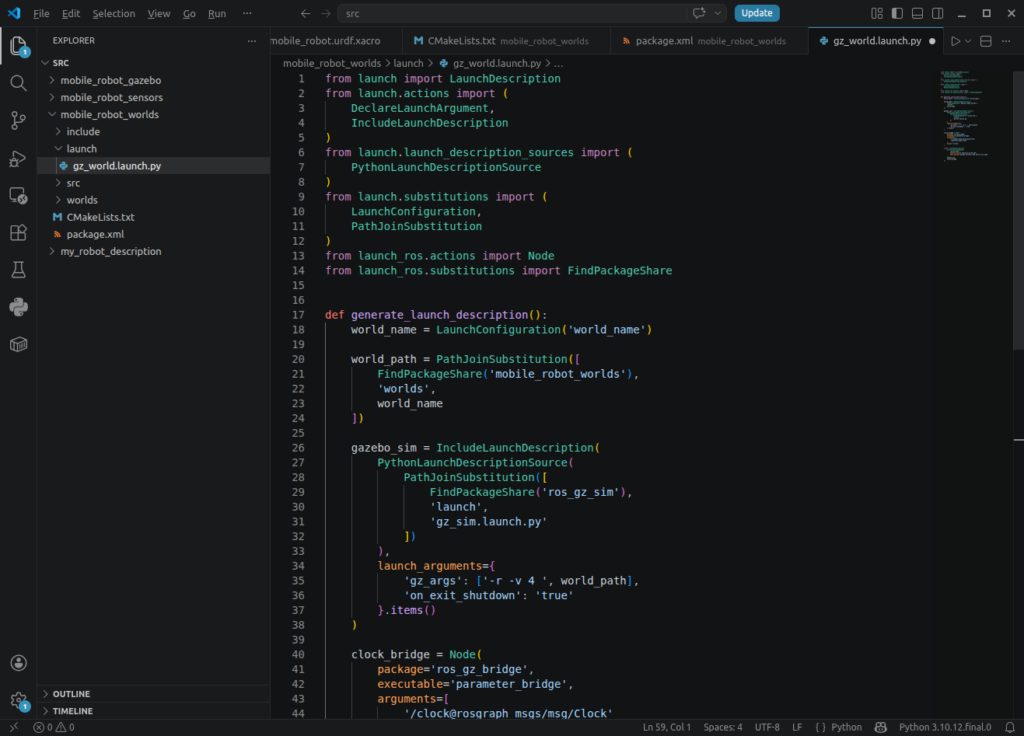Image resolution: width=1024 pixels, height=736 pixels.
Task: Open editor More Actions ellipsis
Action: pyautogui.click(x=1006, y=41)
